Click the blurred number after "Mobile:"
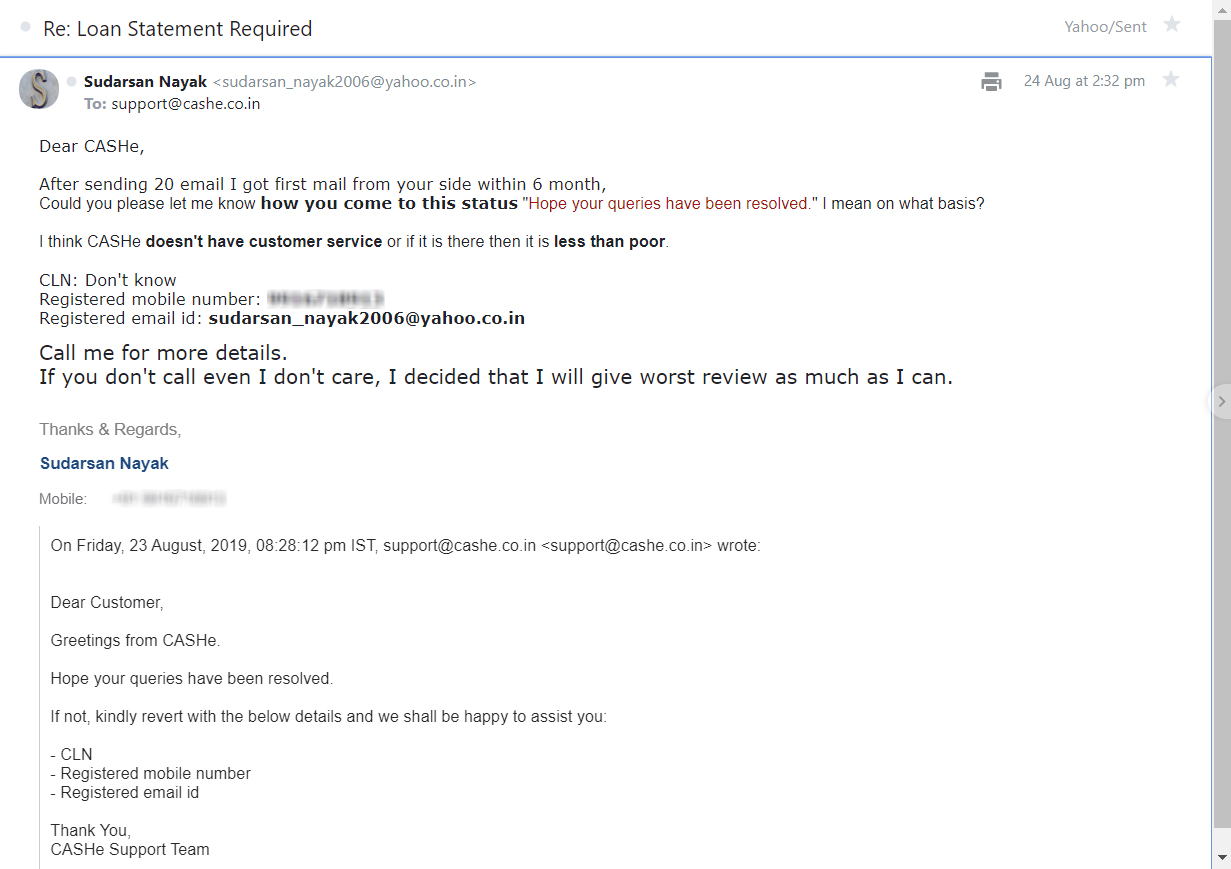This screenshot has height=869, width=1231. (x=169, y=498)
